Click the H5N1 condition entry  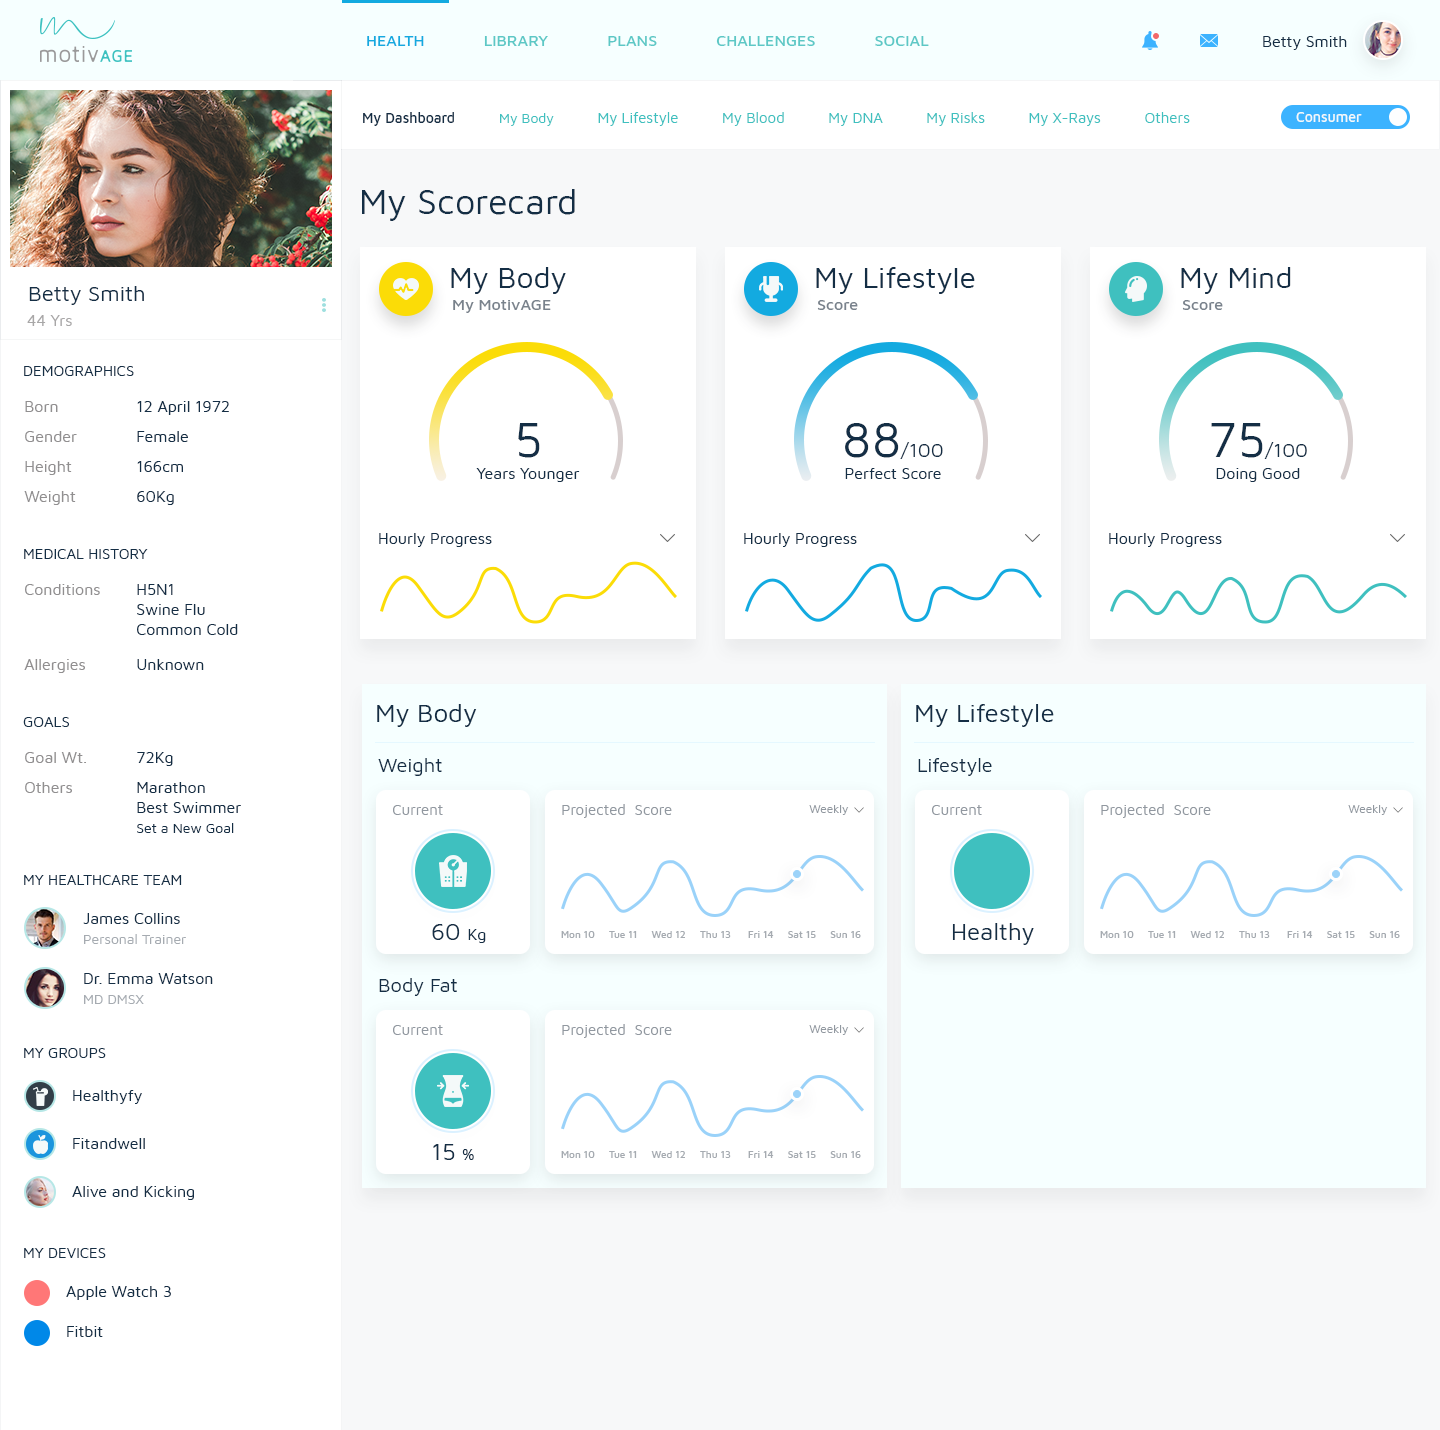point(155,590)
